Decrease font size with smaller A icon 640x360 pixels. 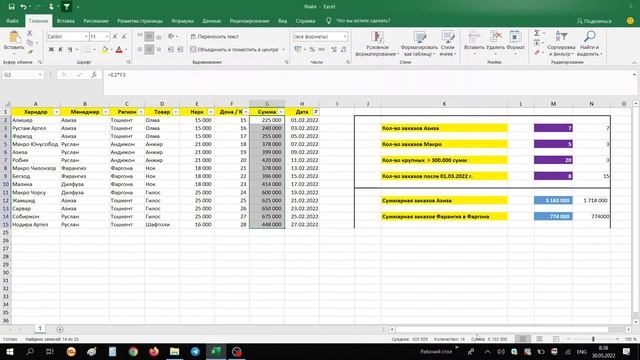(124, 36)
